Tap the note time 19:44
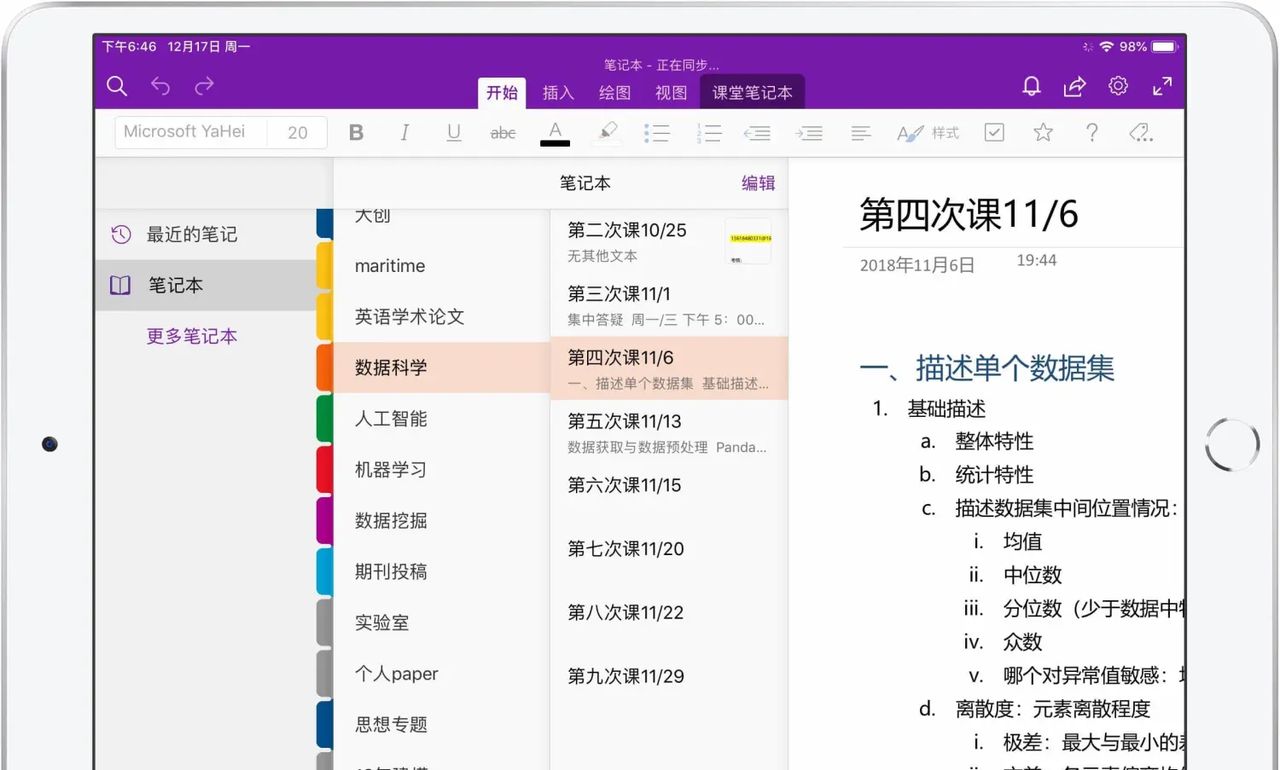 [1037, 260]
